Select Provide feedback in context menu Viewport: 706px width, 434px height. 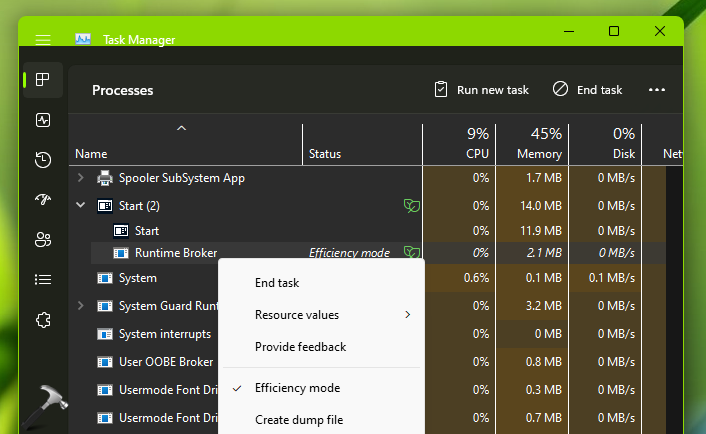coord(300,347)
